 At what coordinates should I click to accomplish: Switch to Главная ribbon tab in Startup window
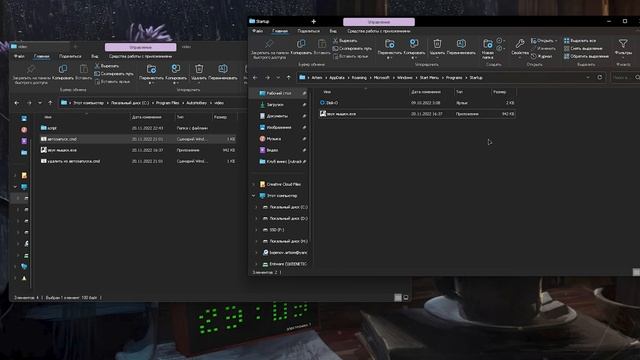[x=280, y=31]
